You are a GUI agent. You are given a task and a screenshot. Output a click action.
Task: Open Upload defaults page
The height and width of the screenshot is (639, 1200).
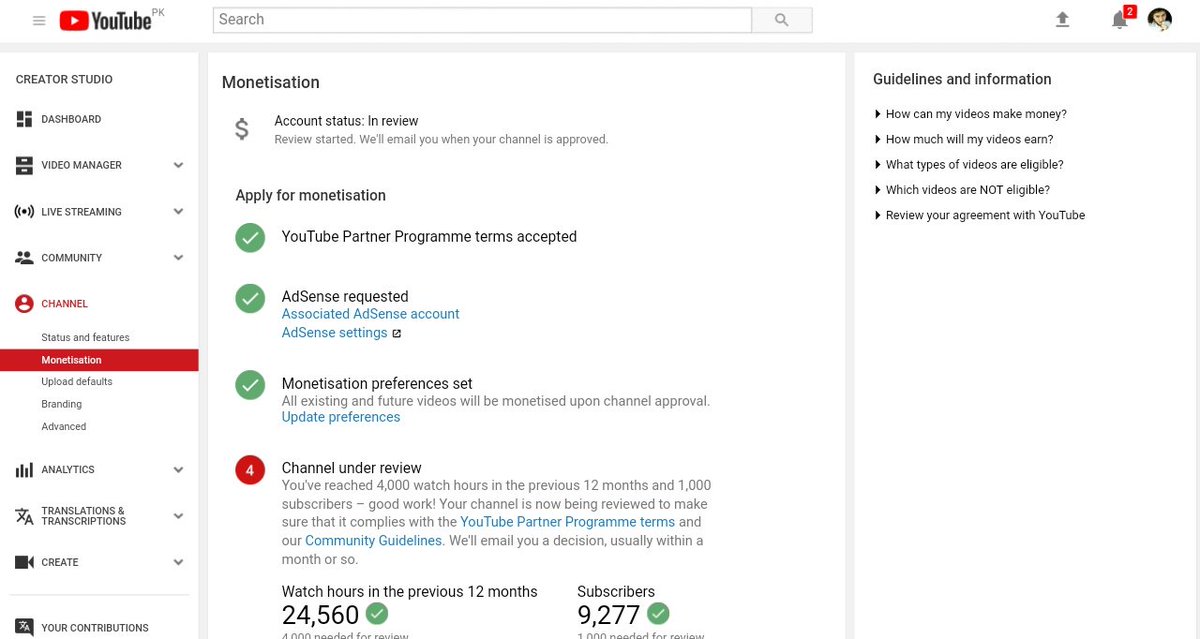77,382
